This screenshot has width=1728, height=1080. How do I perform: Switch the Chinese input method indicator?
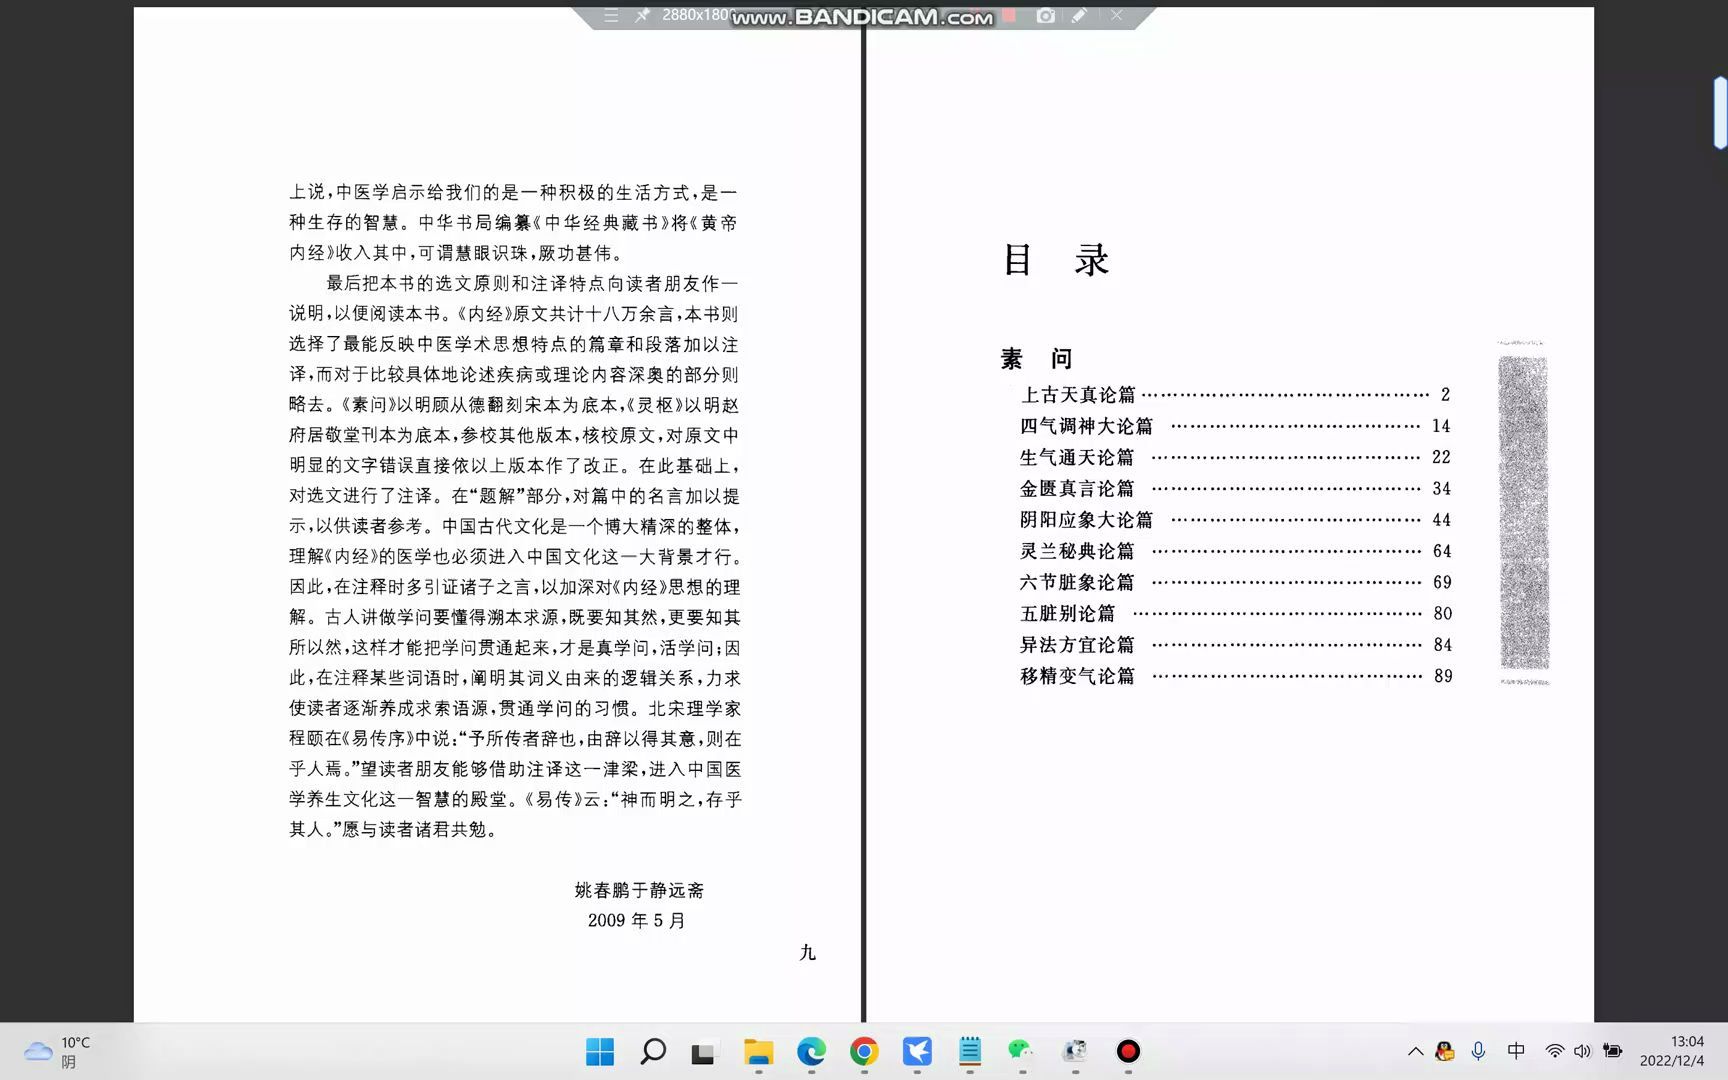point(1516,1051)
